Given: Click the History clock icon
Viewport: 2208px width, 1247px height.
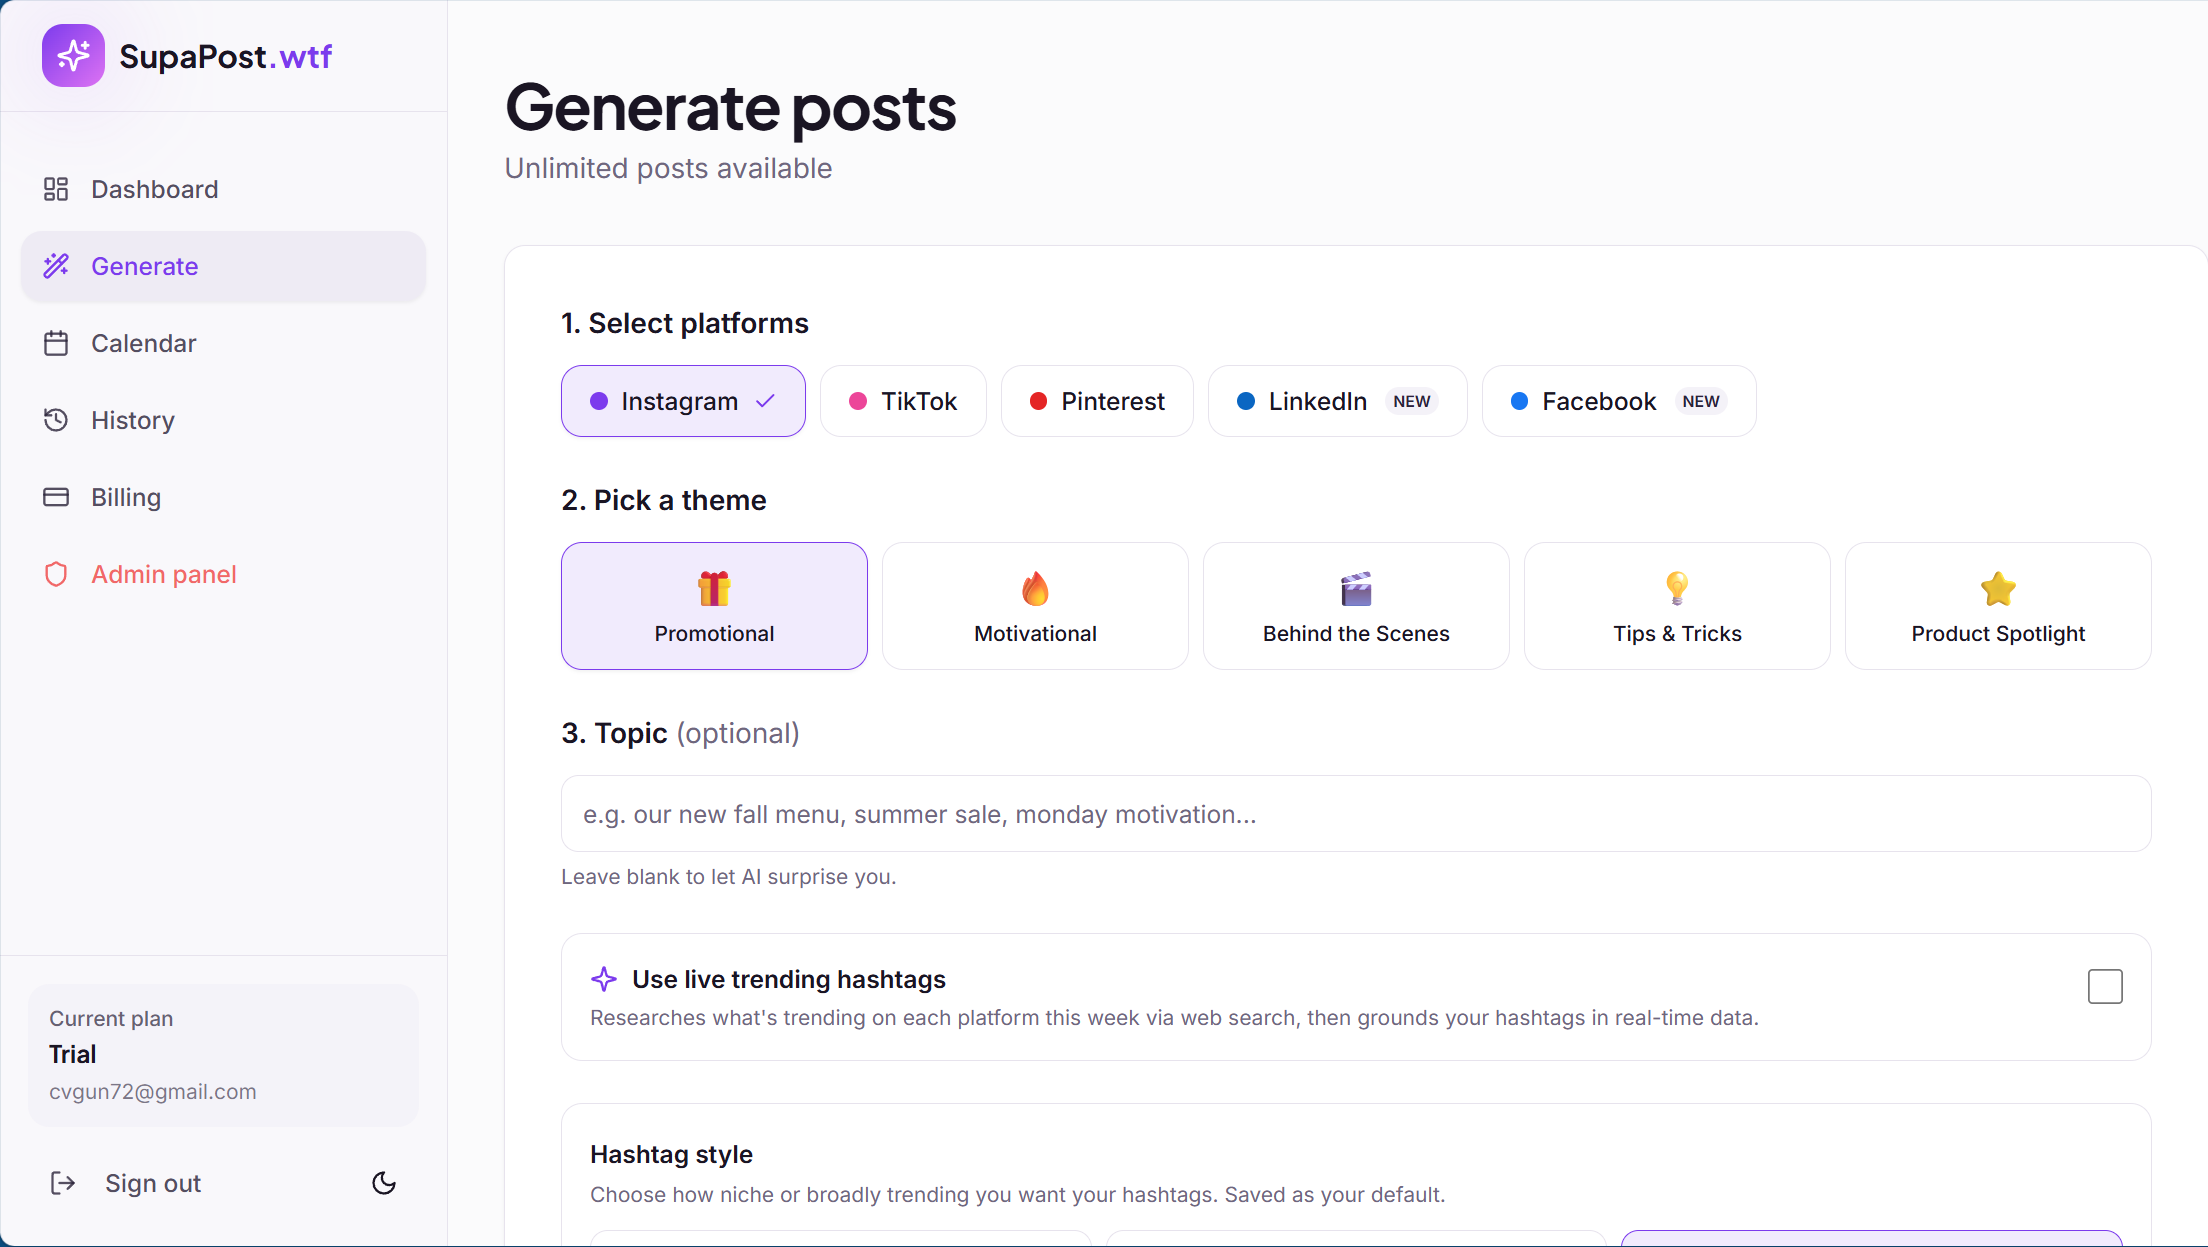Looking at the screenshot, I should point(56,420).
